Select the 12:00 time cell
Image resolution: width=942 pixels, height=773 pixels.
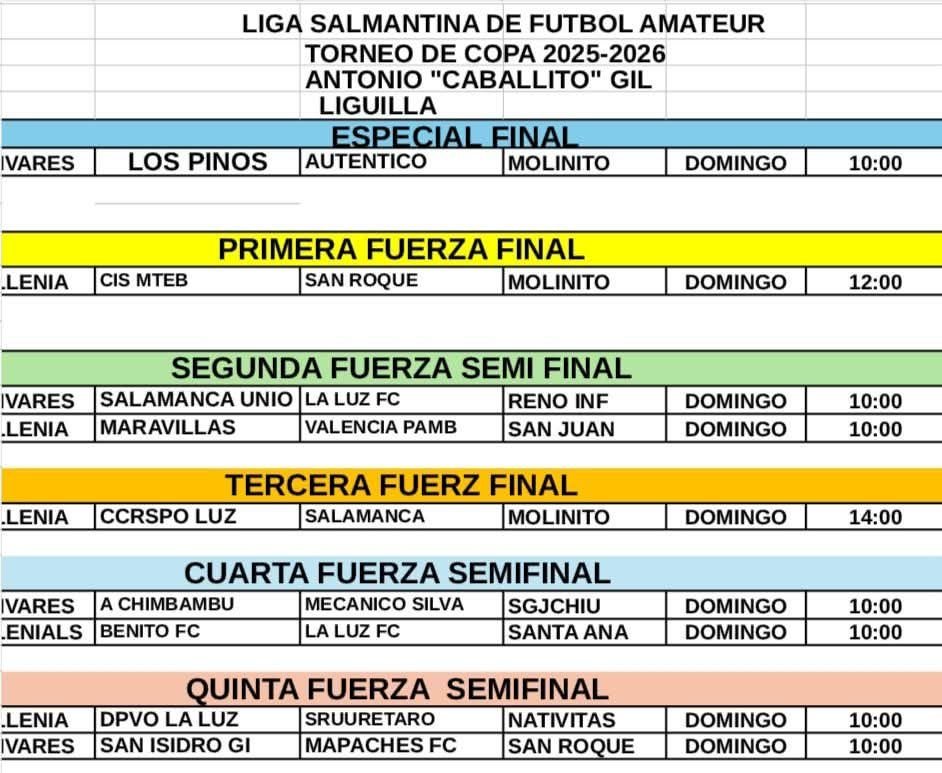[874, 283]
